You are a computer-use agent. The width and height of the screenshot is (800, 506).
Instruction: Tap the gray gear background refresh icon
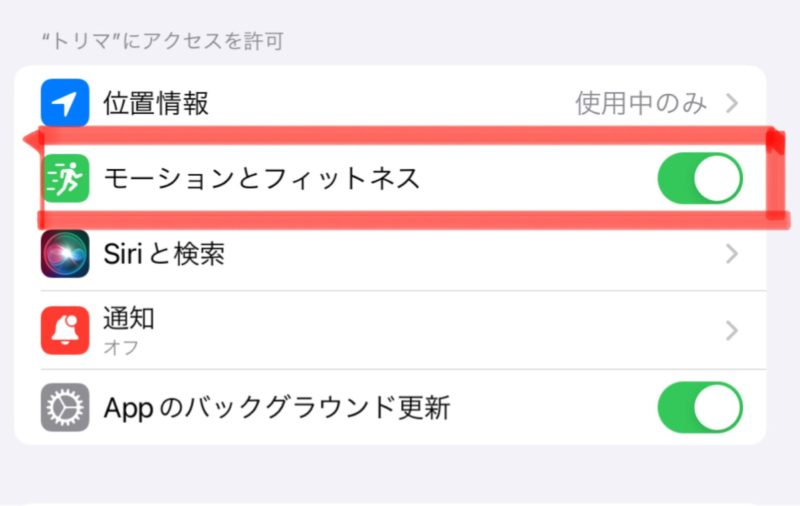point(65,407)
